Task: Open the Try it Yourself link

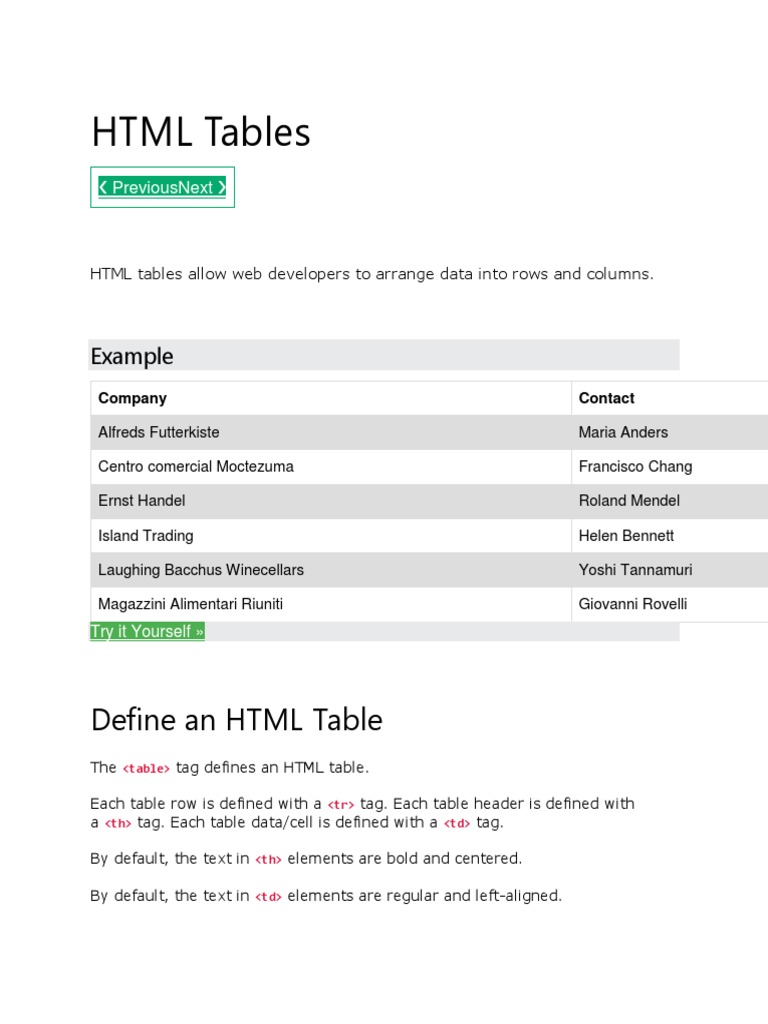Action: [147, 631]
